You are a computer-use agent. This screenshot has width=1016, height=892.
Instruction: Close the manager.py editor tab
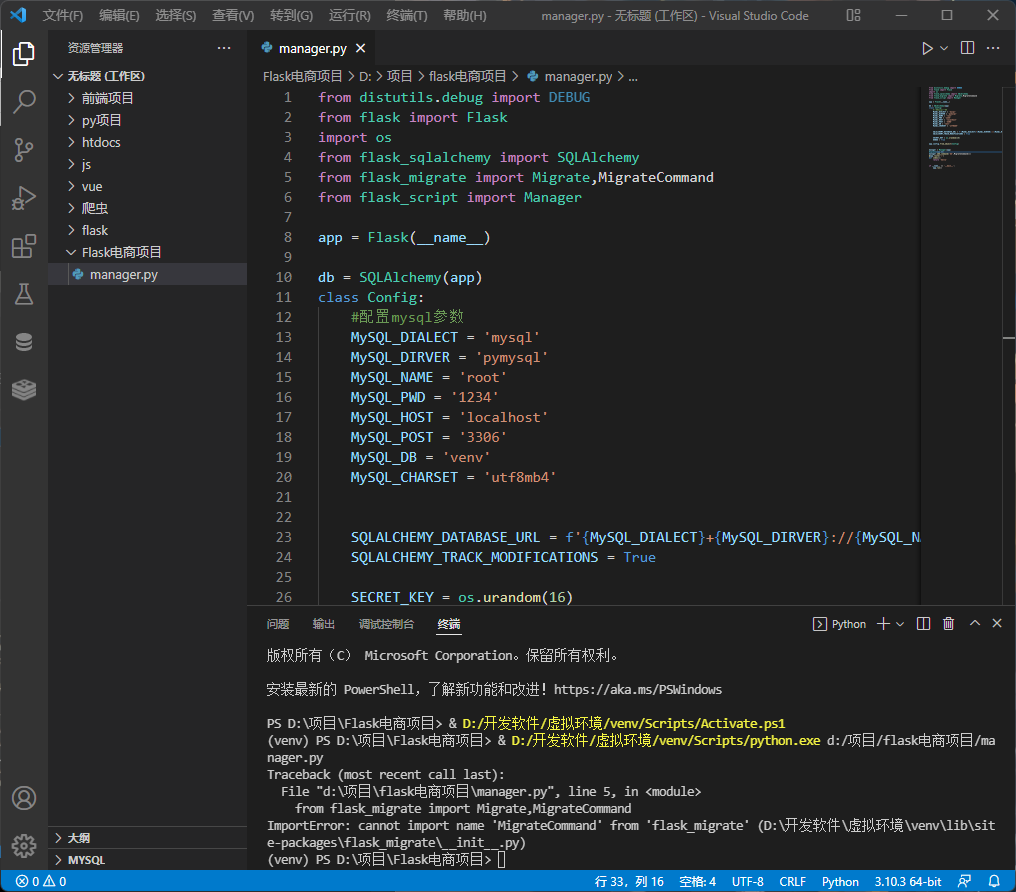coord(361,49)
